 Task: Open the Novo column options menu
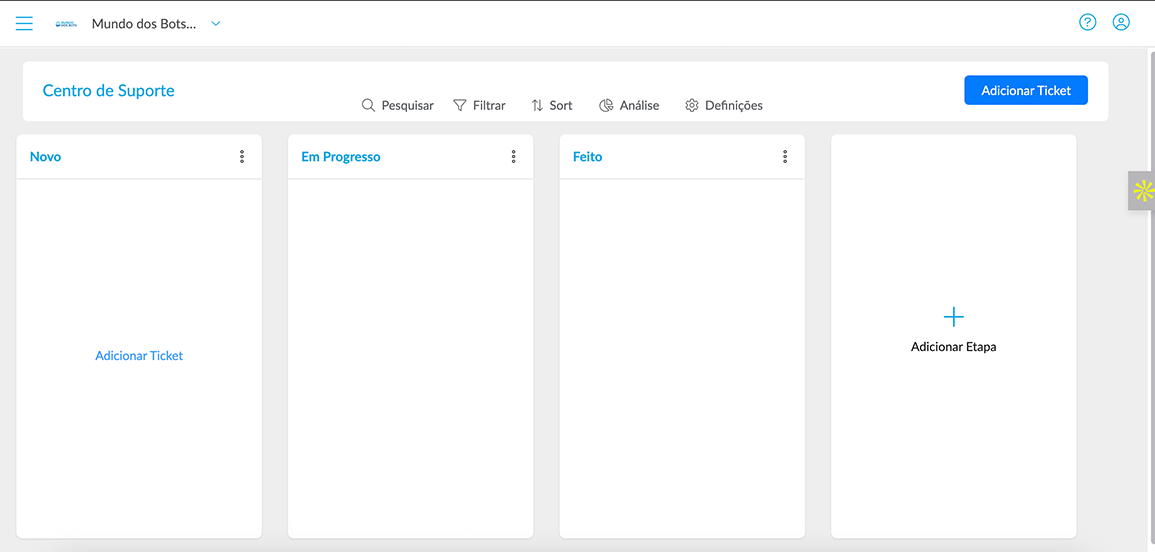coord(242,156)
